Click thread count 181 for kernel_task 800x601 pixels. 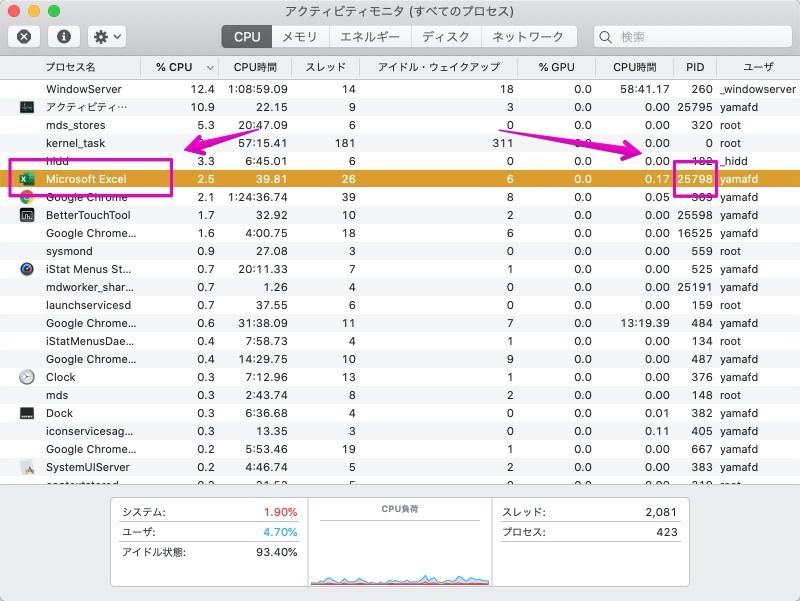click(x=345, y=143)
